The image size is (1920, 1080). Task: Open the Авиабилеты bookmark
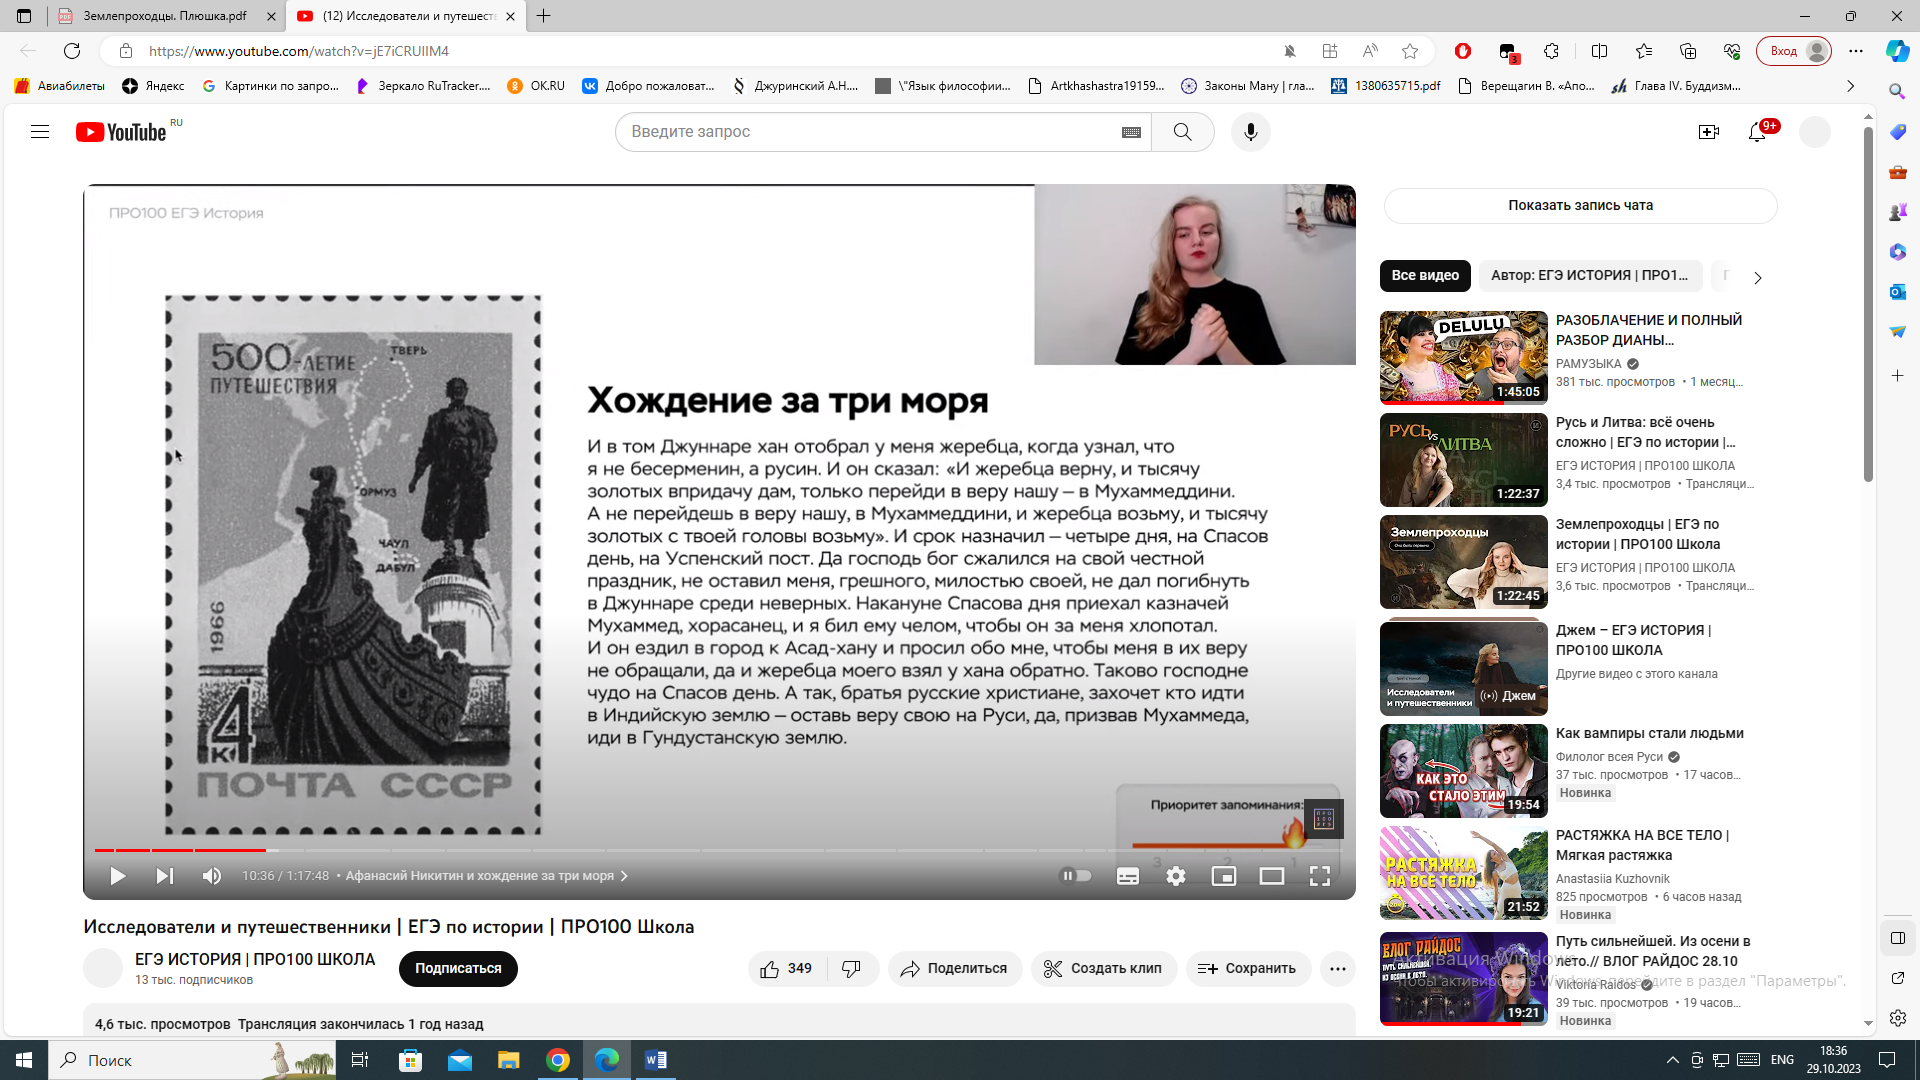pos(60,86)
